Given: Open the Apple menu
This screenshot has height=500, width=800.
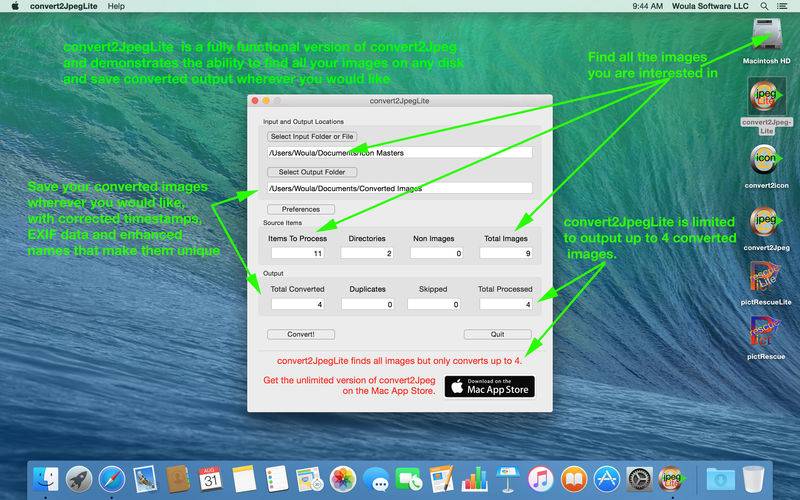Looking at the screenshot, I should [x=15, y=6].
